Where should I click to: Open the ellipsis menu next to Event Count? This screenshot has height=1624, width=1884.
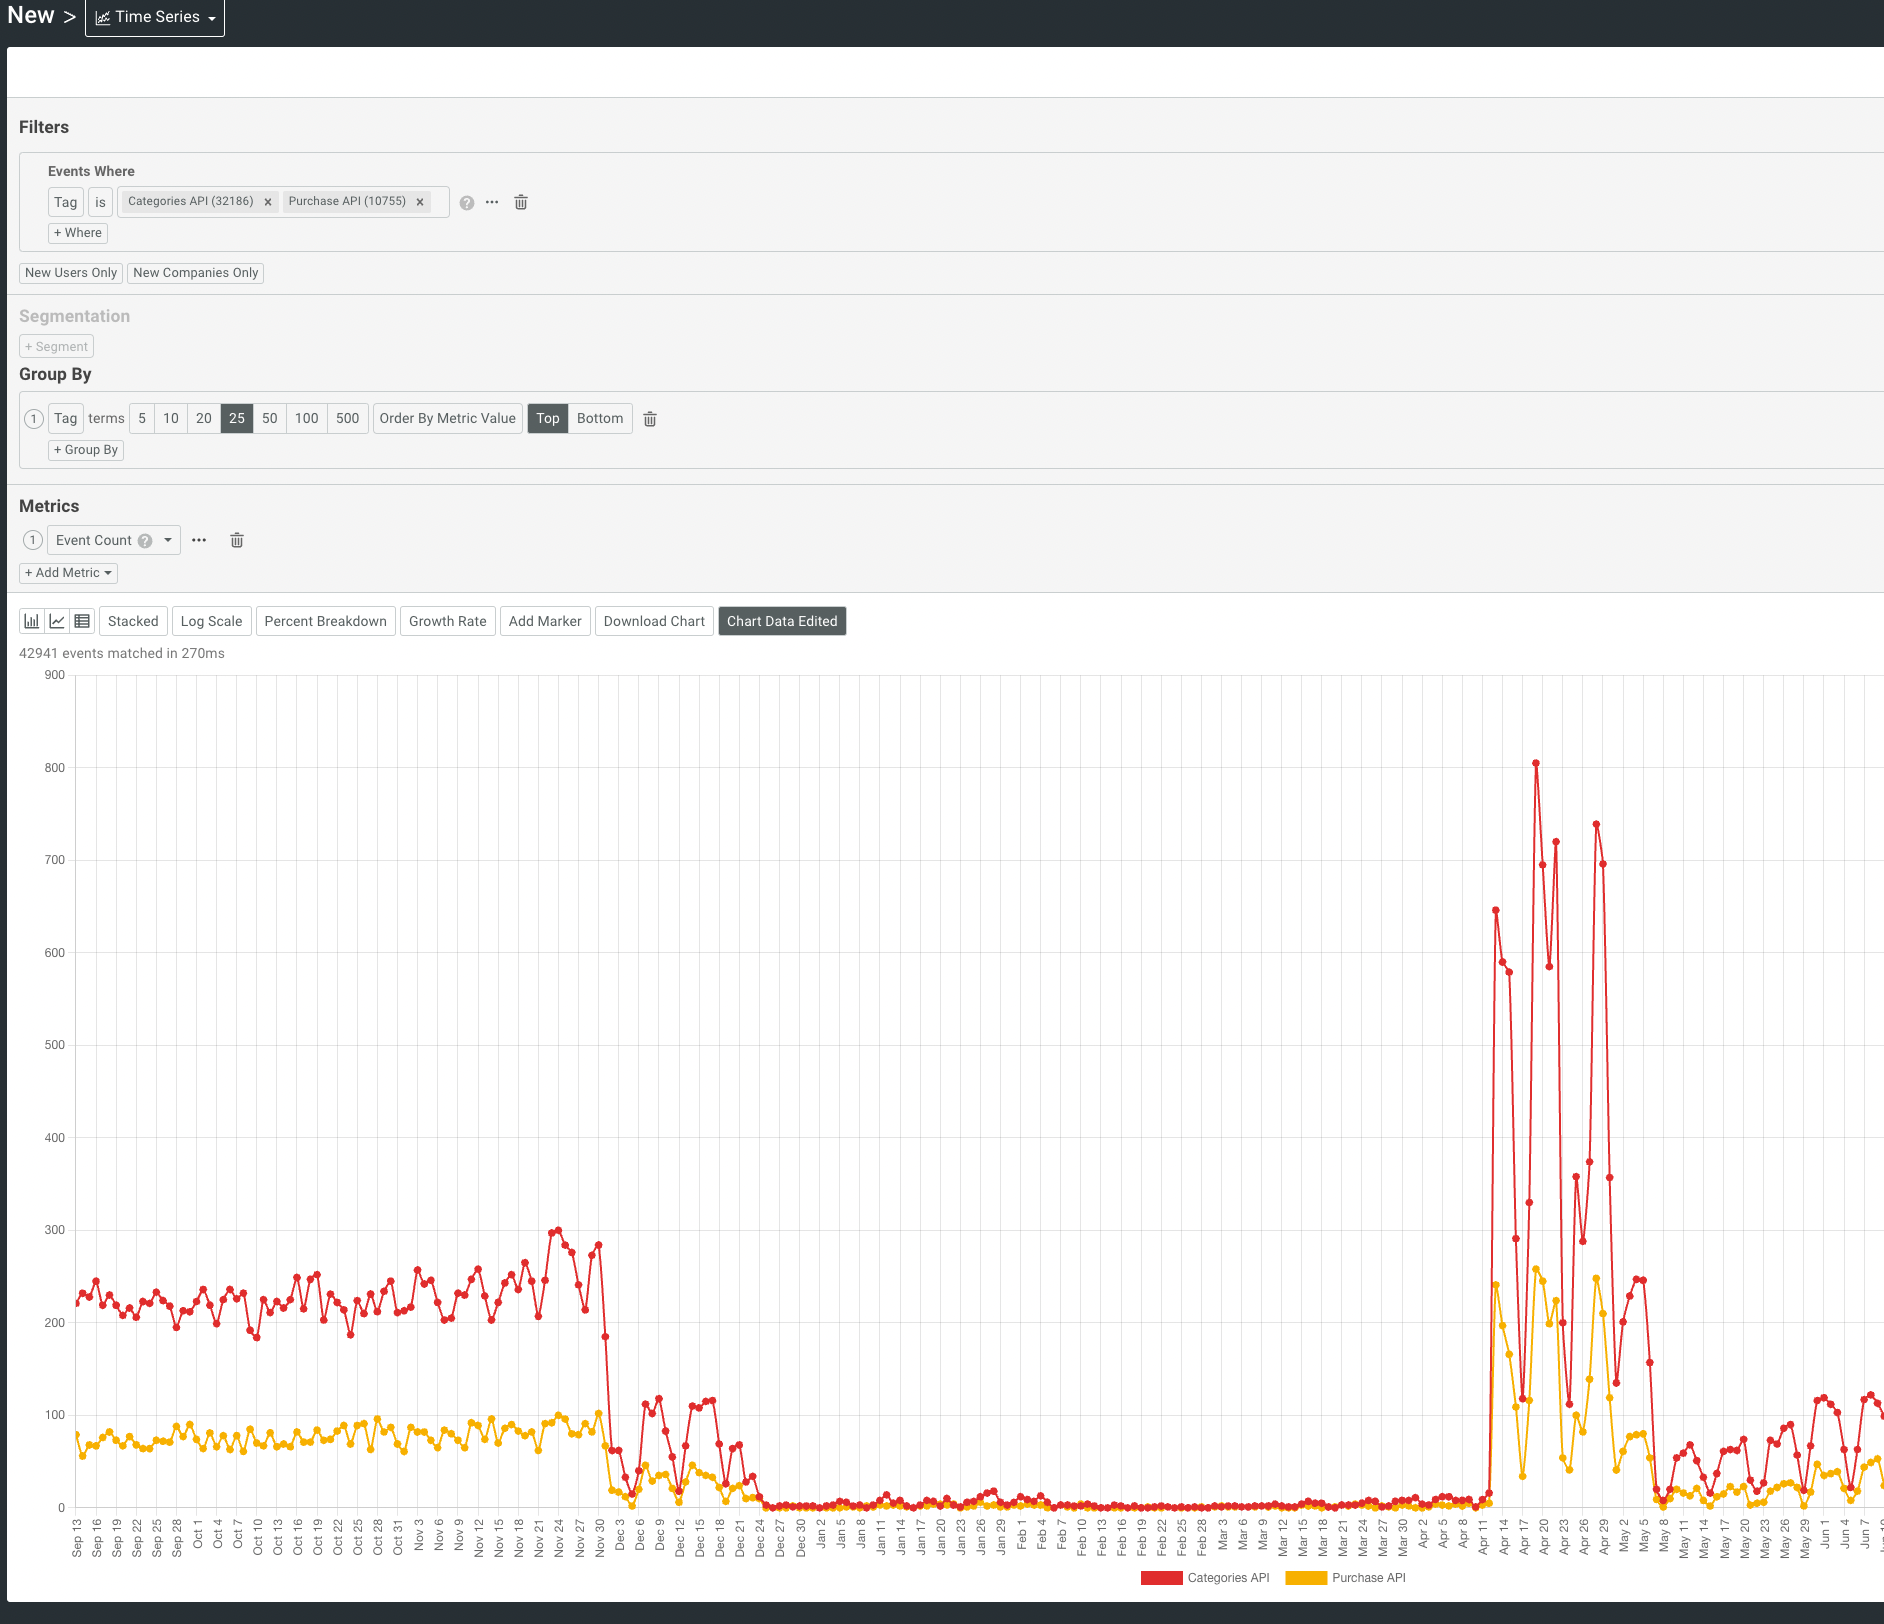tap(198, 540)
